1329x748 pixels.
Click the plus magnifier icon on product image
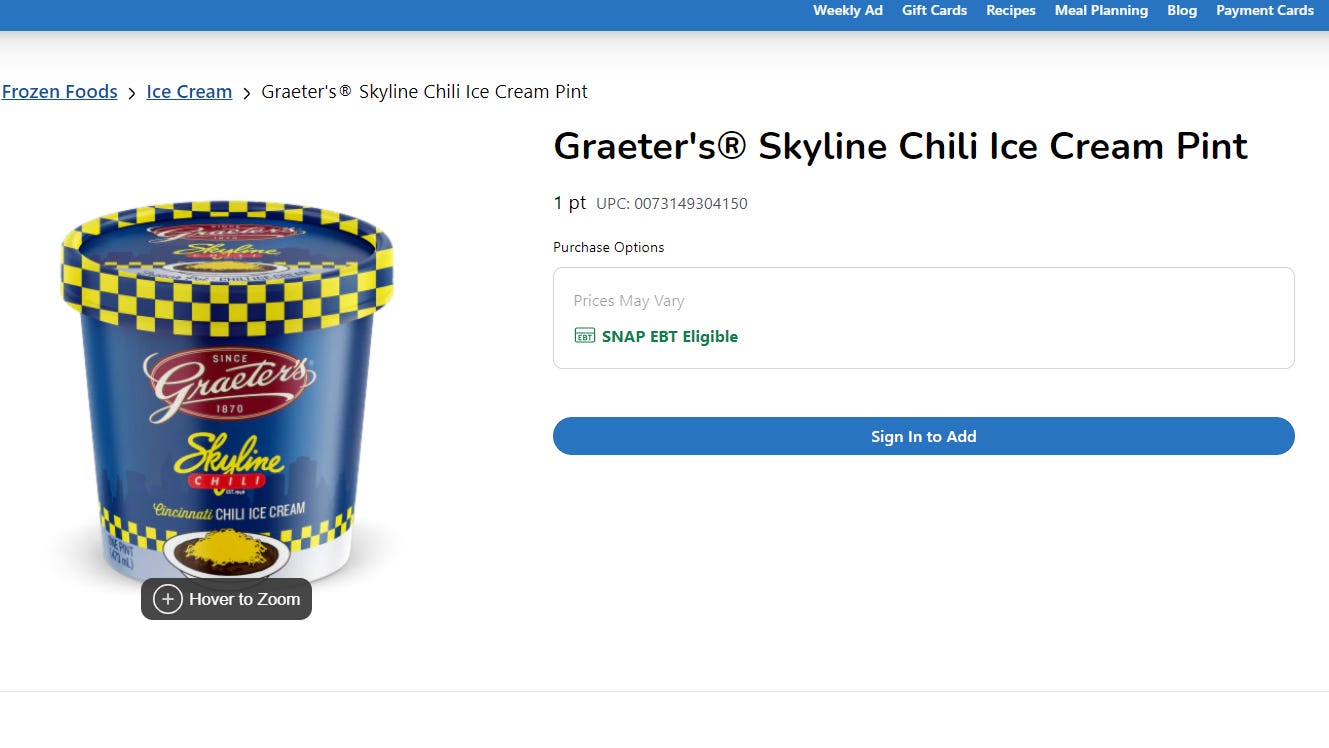coord(168,600)
